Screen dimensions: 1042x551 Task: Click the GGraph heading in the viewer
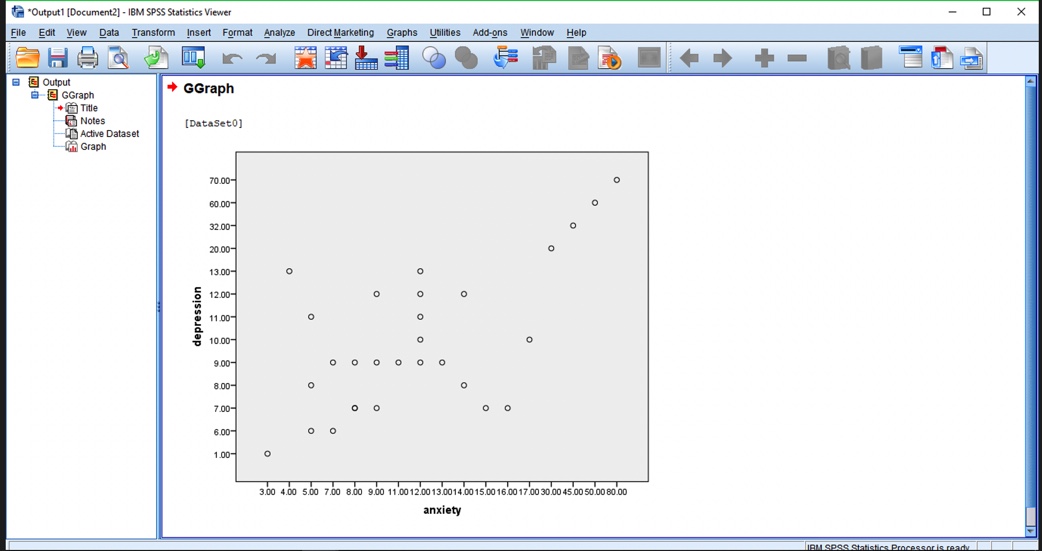click(x=208, y=88)
